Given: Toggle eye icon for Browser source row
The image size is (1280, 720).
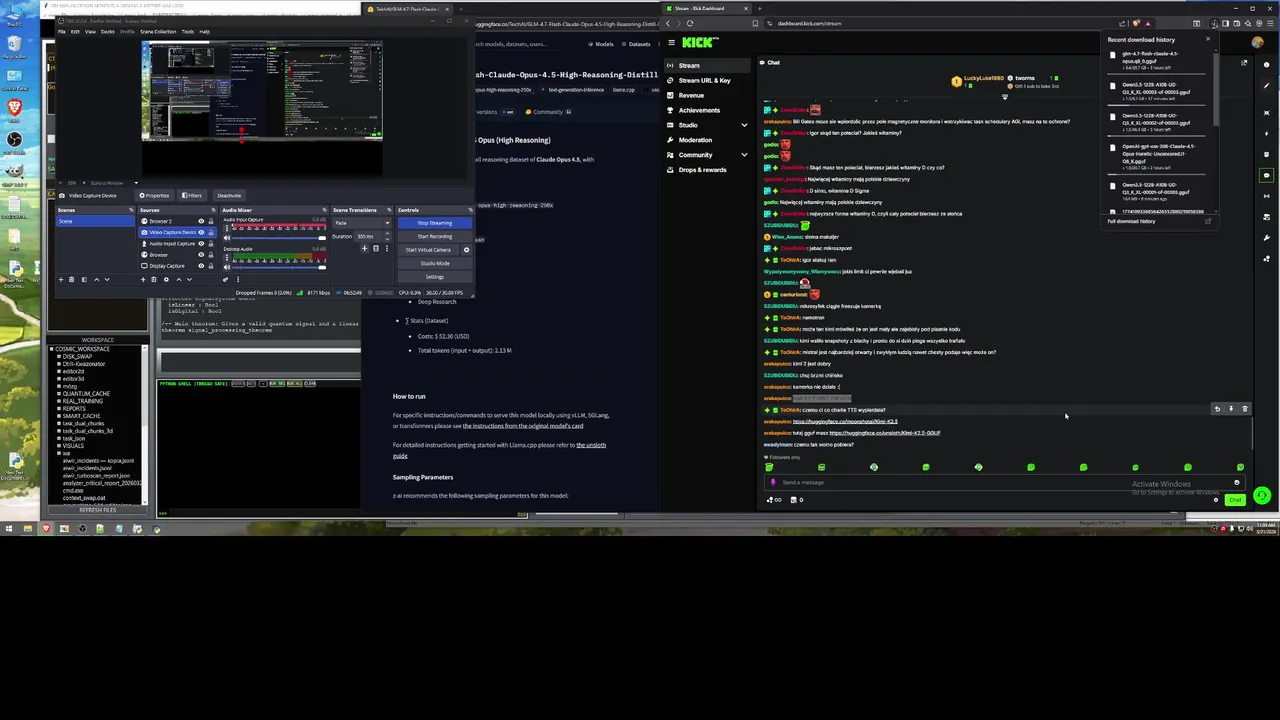Looking at the screenshot, I should click(x=201, y=255).
